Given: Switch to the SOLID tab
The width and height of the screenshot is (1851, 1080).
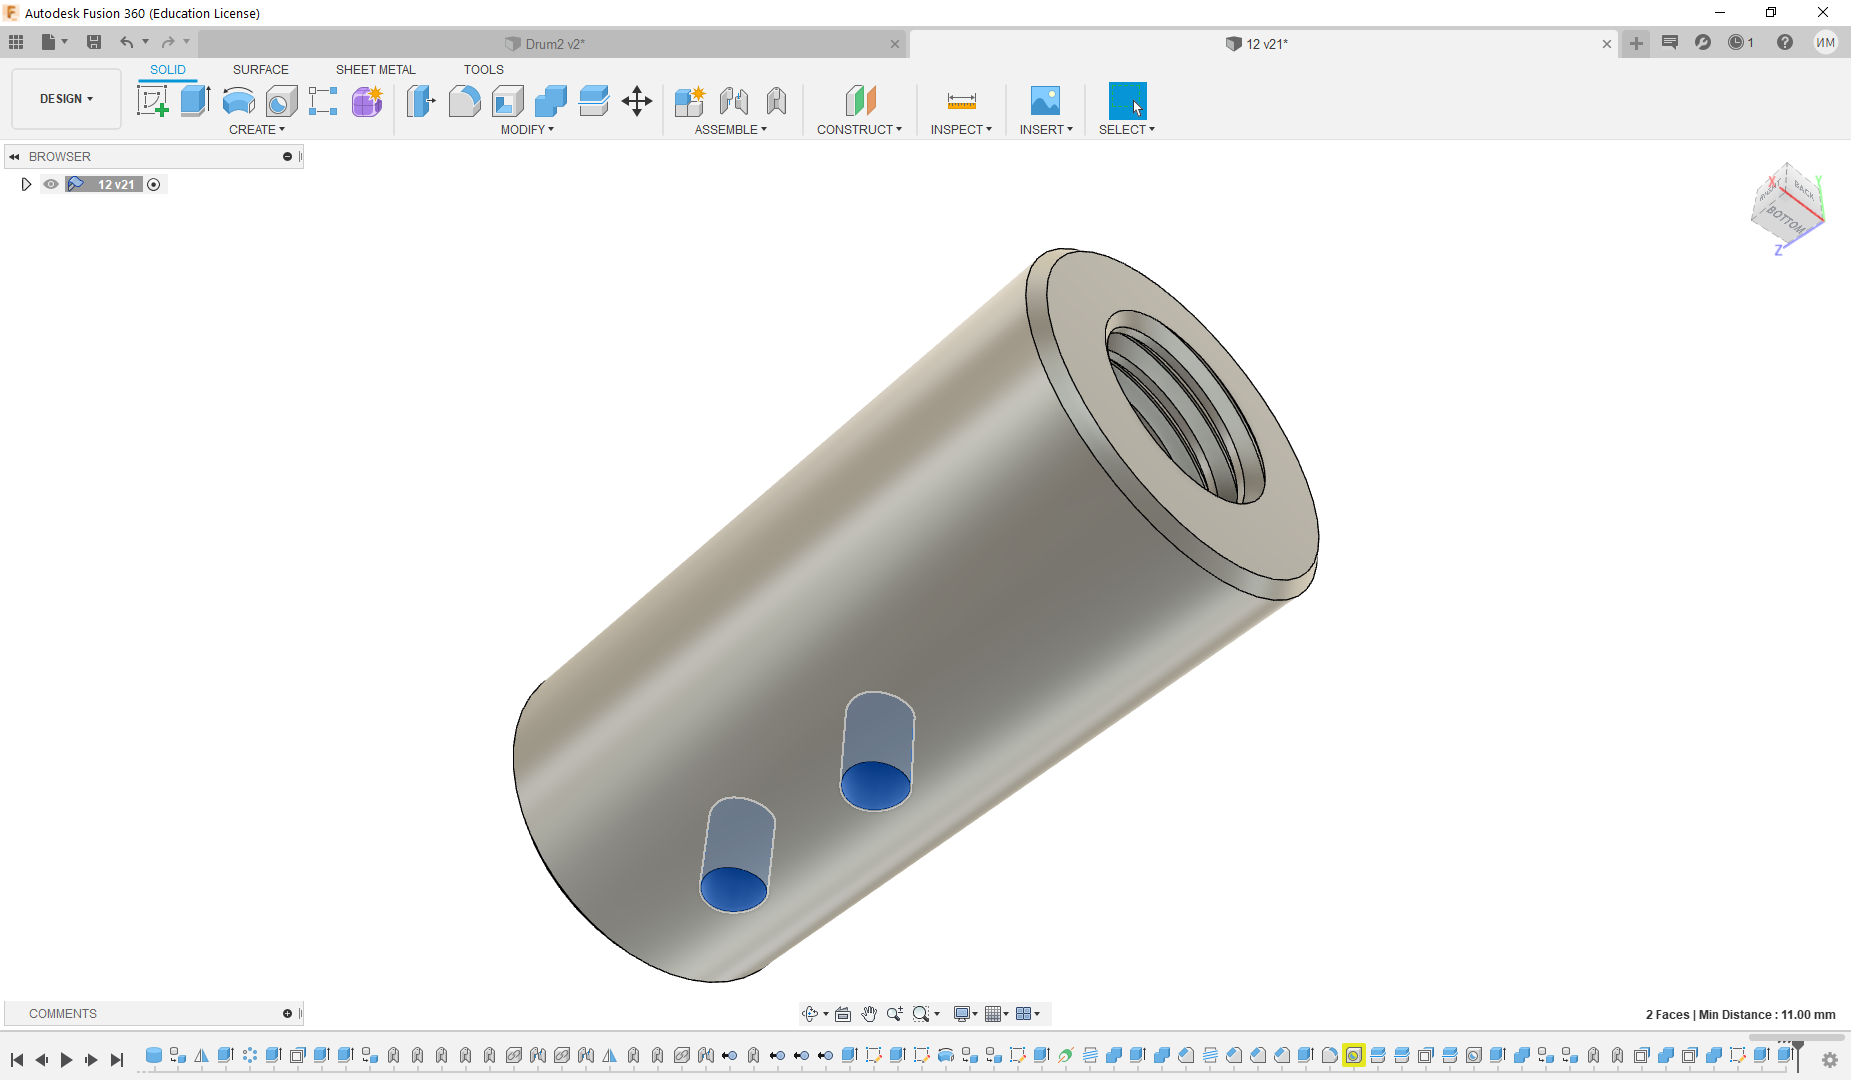Looking at the screenshot, I should tap(168, 70).
